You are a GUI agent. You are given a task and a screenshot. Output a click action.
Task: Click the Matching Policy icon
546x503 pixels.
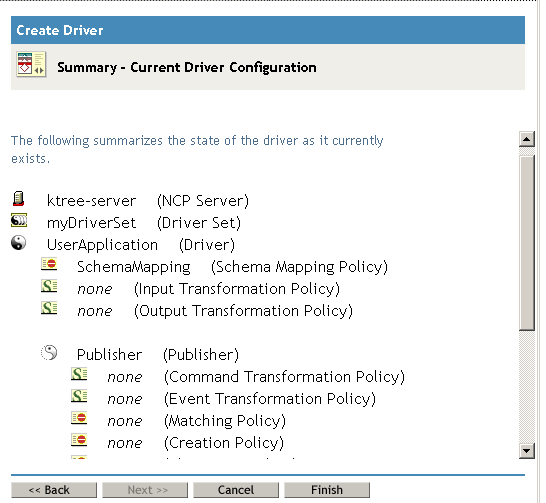79,418
